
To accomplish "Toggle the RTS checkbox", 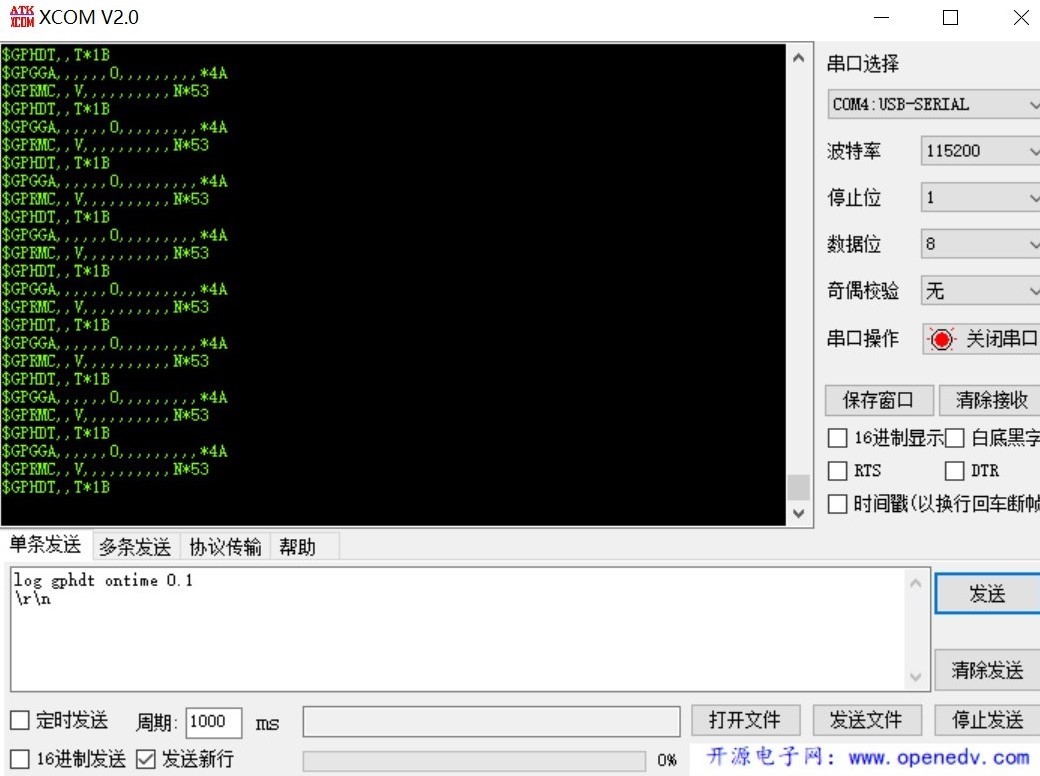I will (x=837, y=470).
